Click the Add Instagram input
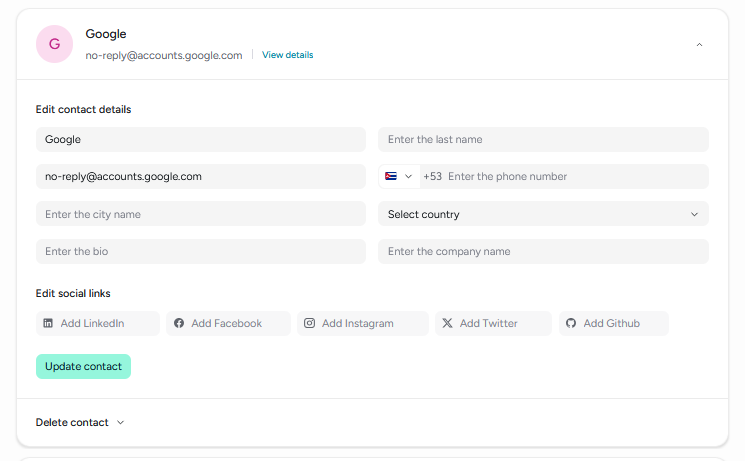This screenshot has width=747, height=461. [x=363, y=323]
